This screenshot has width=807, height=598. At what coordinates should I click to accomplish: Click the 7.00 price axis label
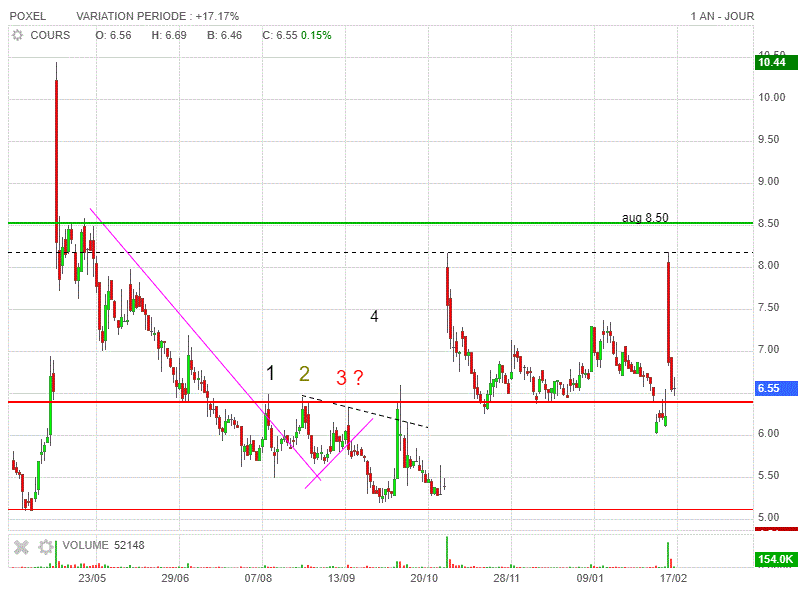[x=768, y=350]
